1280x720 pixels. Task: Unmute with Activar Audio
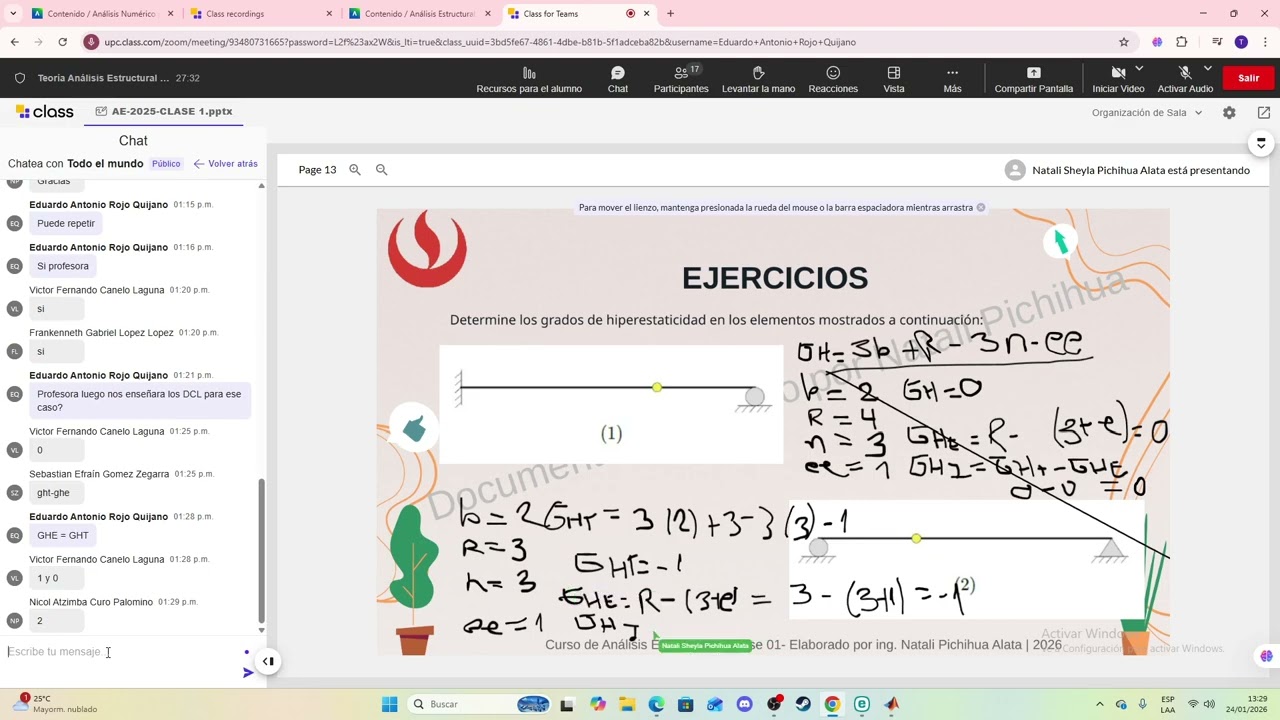pyautogui.click(x=1185, y=80)
